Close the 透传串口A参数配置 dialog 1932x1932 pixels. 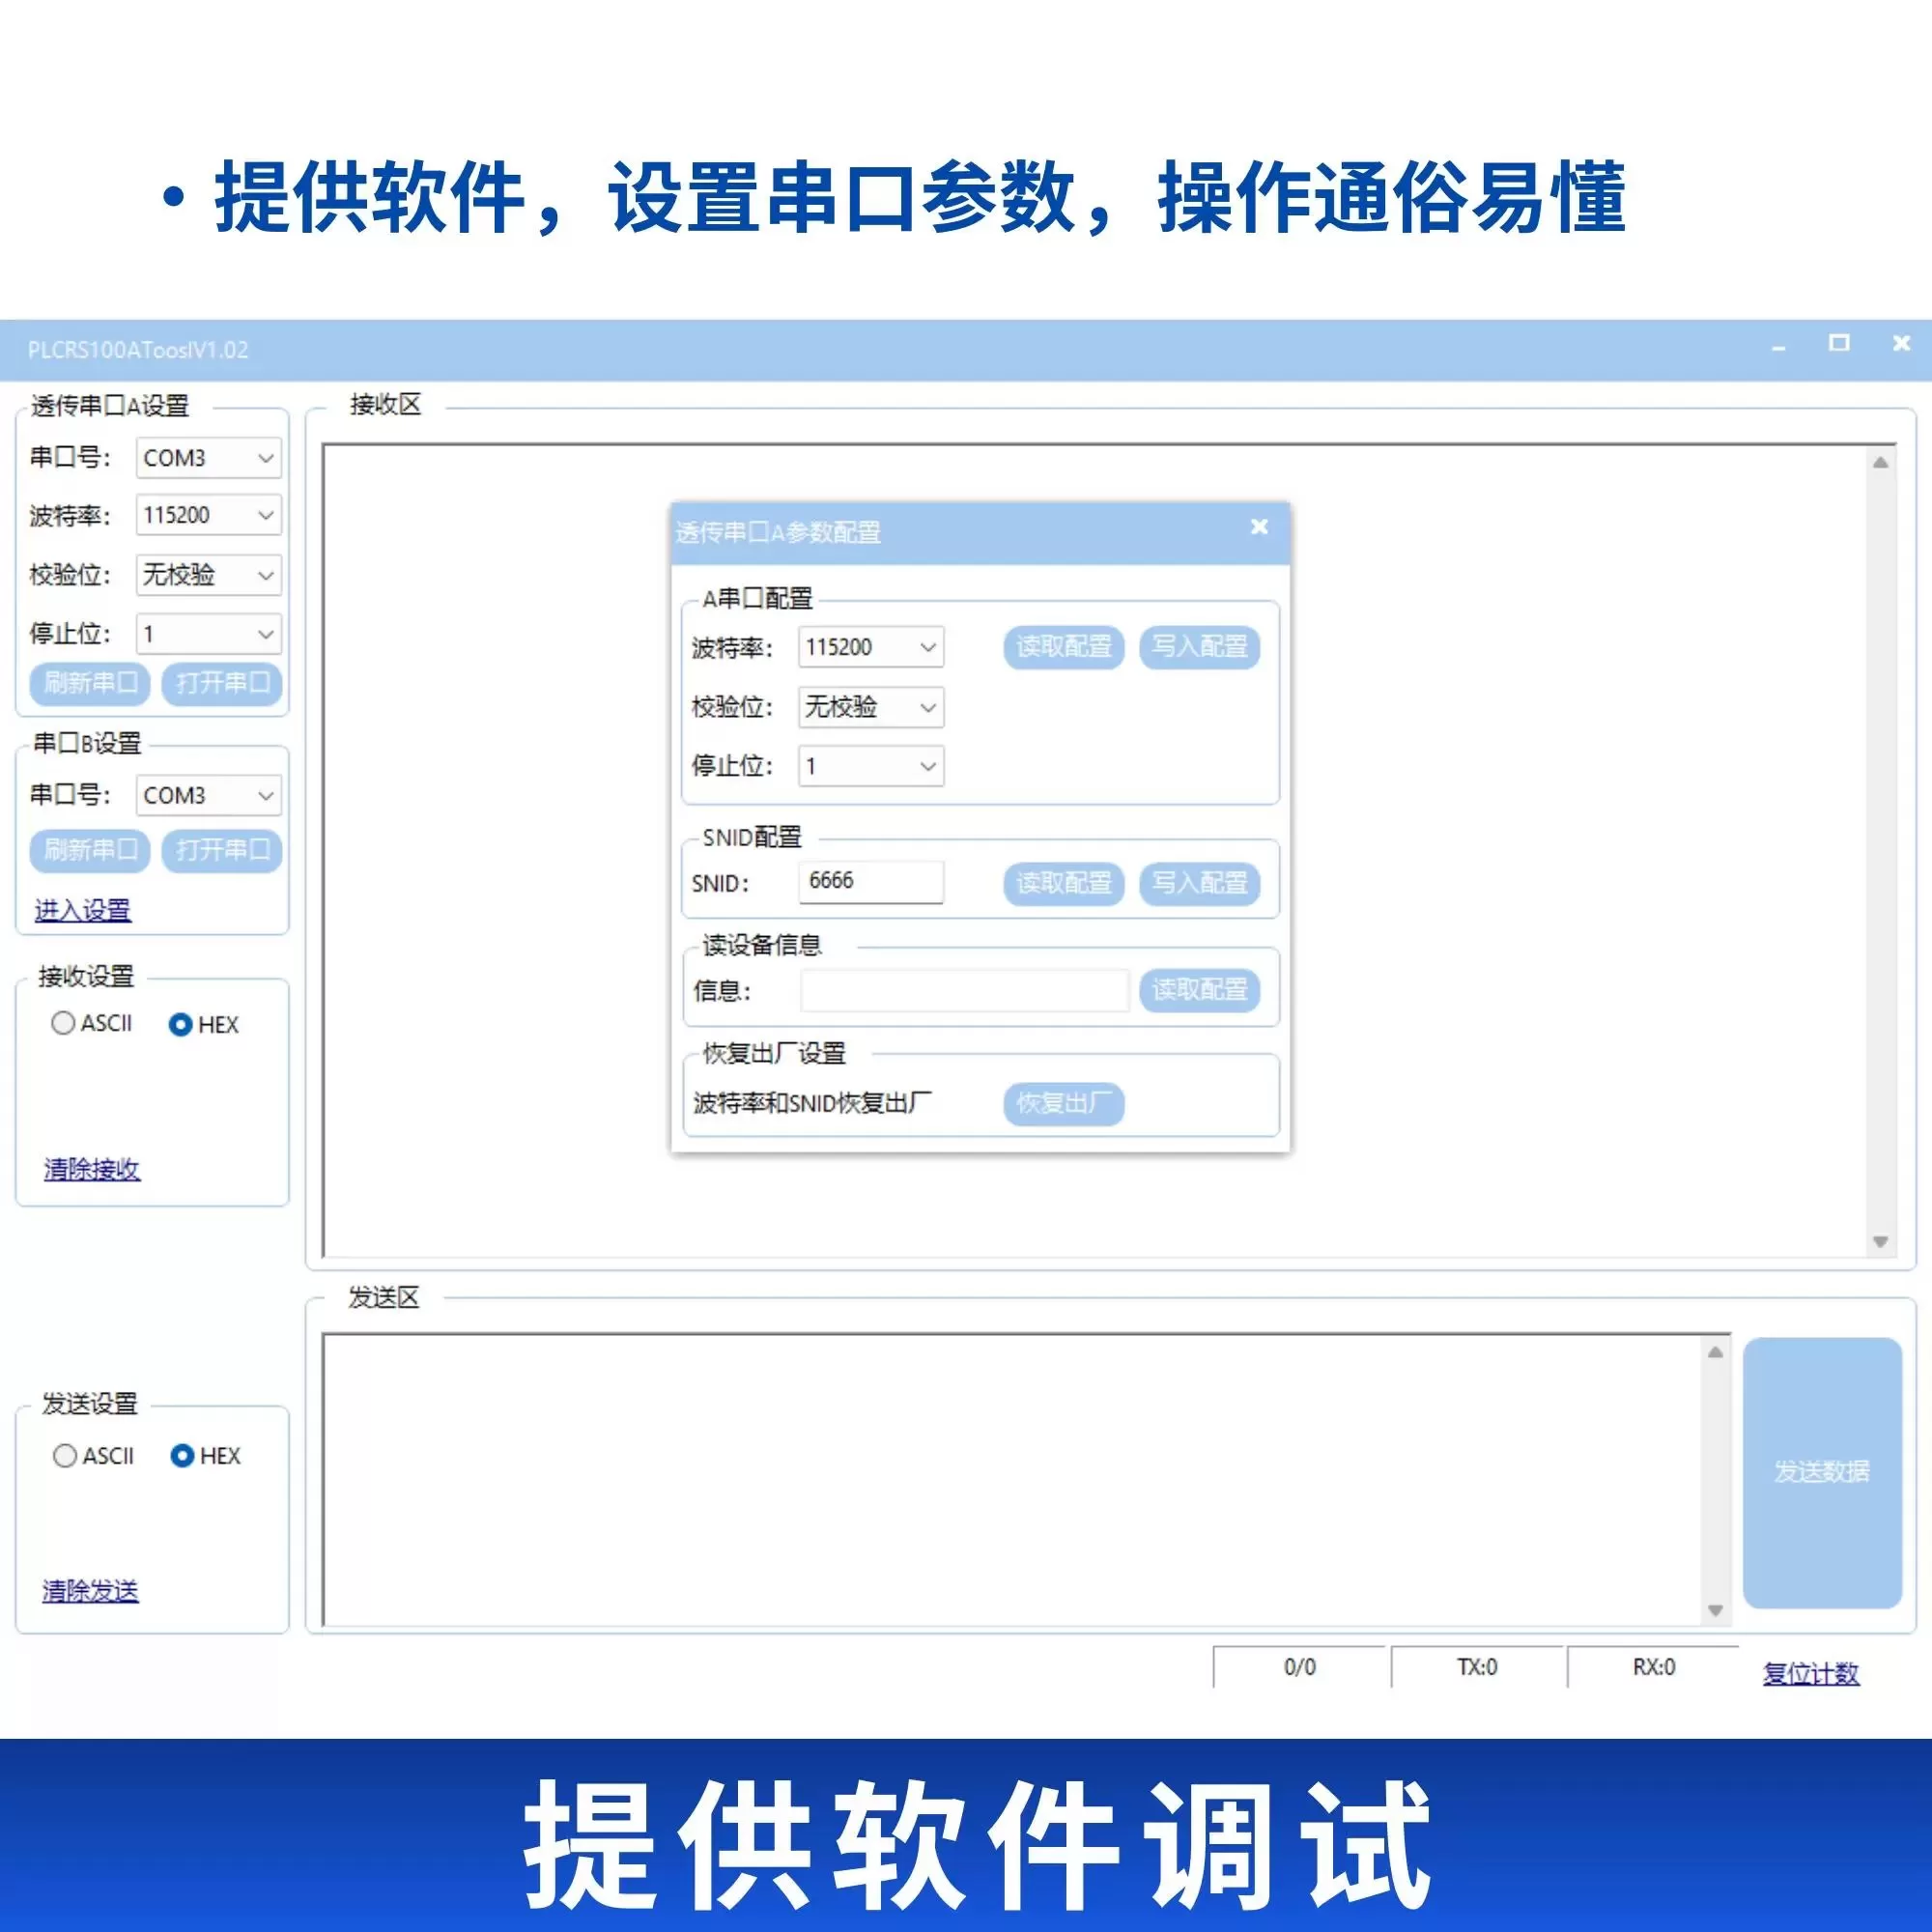click(x=1260, y=527)
